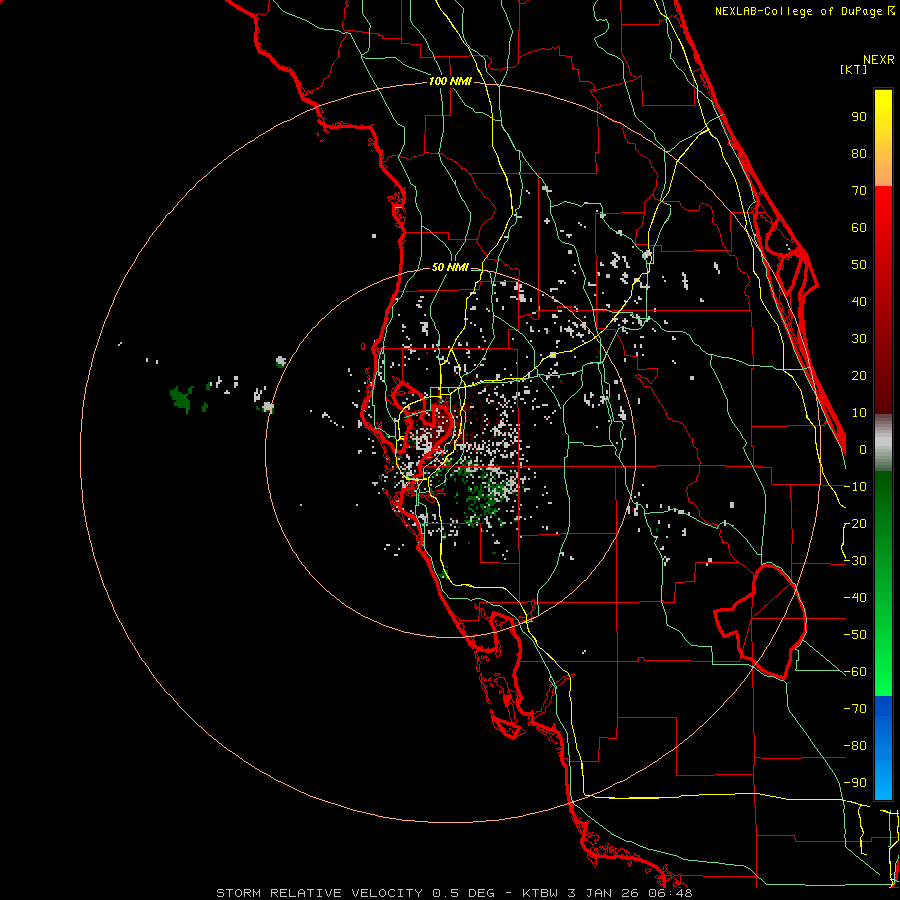Select the 50 NMI range ring label
Viewport: 900px width, 900px height.
[x=450, y=267]
